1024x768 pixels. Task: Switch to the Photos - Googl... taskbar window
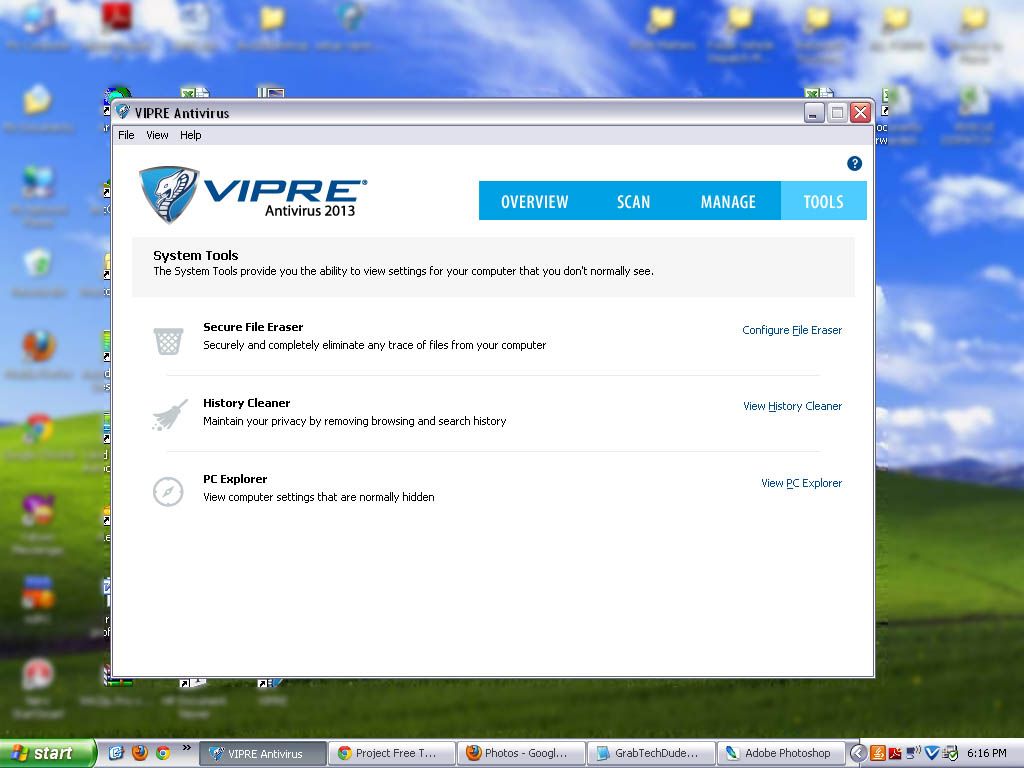tap(521, 753)
